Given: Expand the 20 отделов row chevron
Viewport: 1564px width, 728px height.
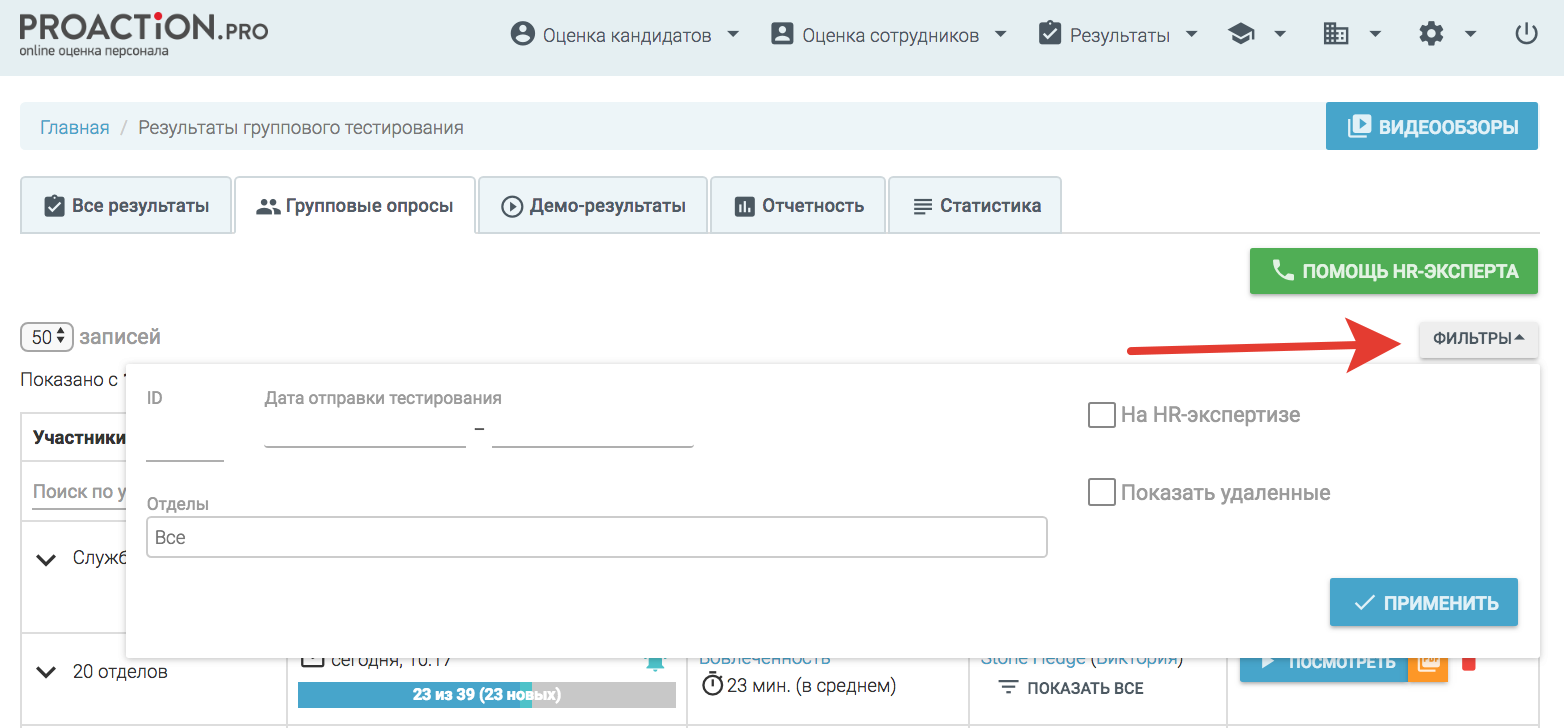Looking at the screenshot, I should click(46, 672).
